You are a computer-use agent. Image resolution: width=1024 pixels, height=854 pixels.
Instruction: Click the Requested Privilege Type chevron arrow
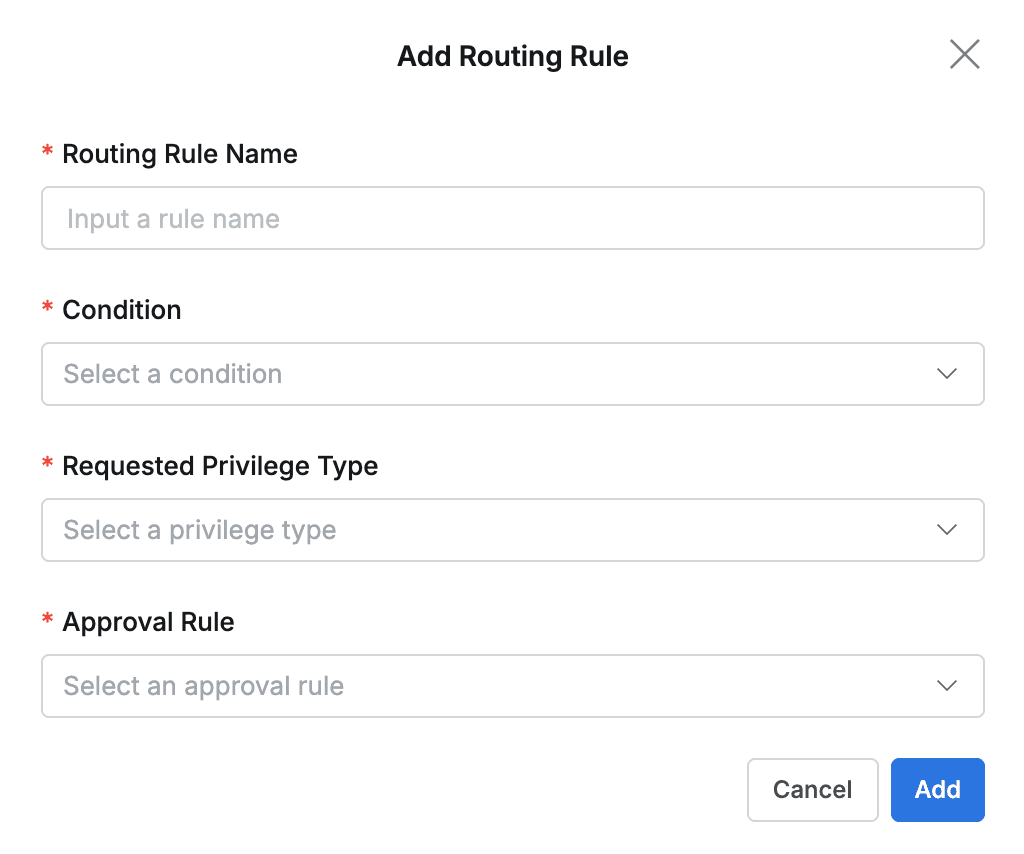tap(946, 530)
